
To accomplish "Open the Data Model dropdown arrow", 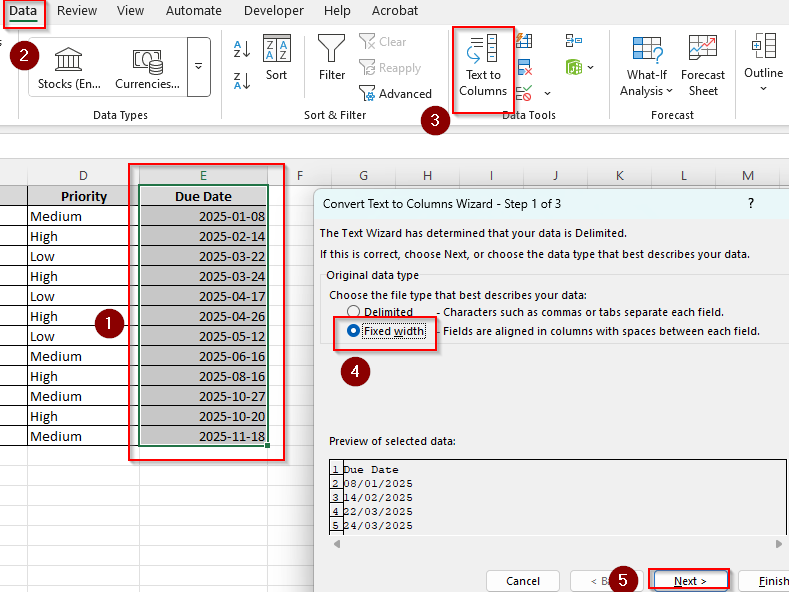I will (x=590, y=67).
